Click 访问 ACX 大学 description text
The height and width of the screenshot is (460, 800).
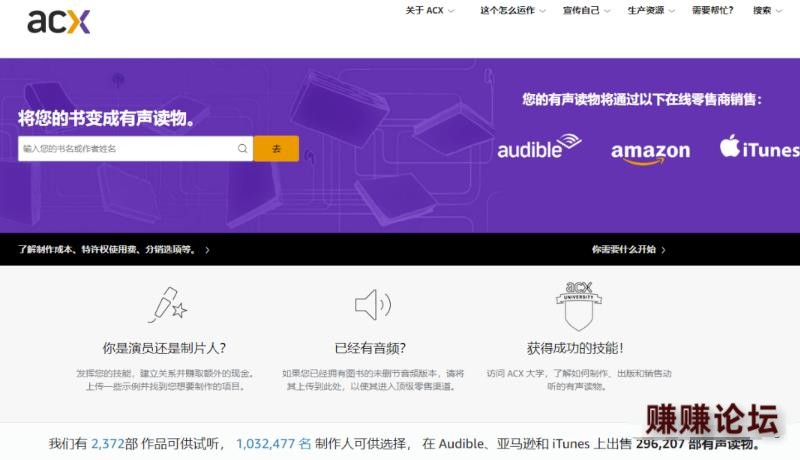click(x=579, y=380)
